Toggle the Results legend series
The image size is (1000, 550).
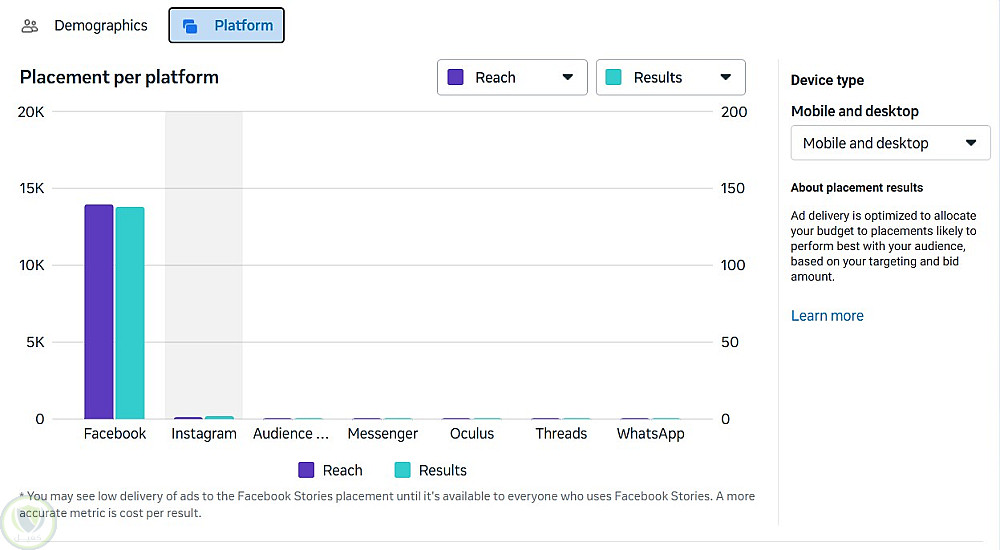431,470
